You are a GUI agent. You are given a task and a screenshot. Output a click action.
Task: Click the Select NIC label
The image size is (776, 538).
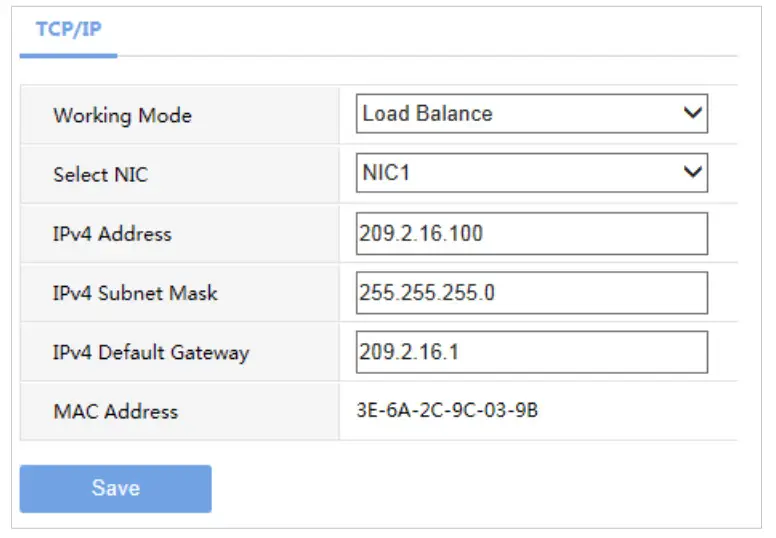[x=100, y=174]
